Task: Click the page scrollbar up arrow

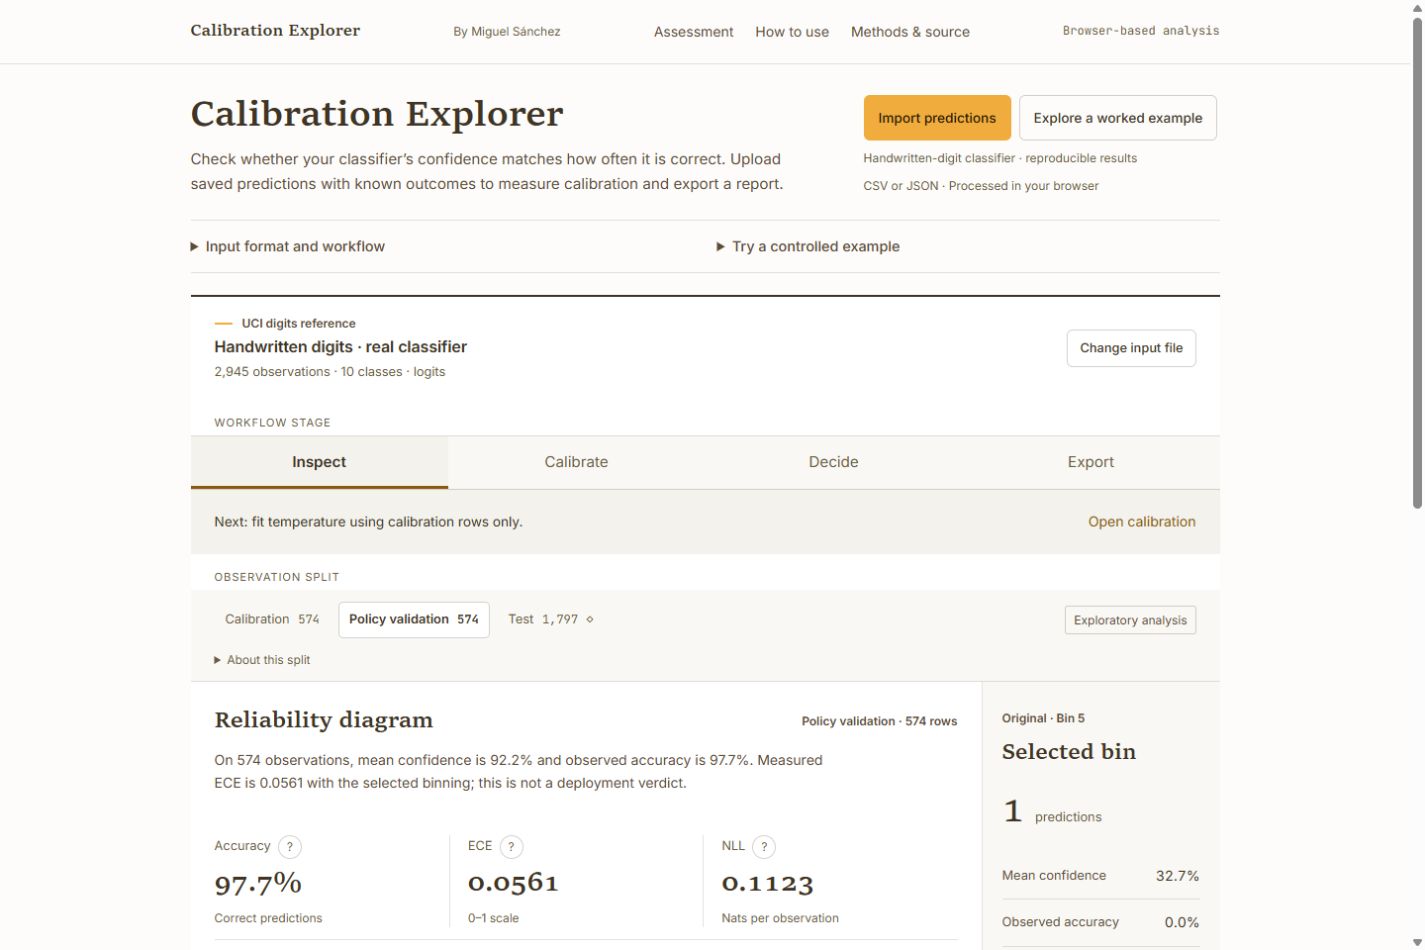Action: point(1416,8)
